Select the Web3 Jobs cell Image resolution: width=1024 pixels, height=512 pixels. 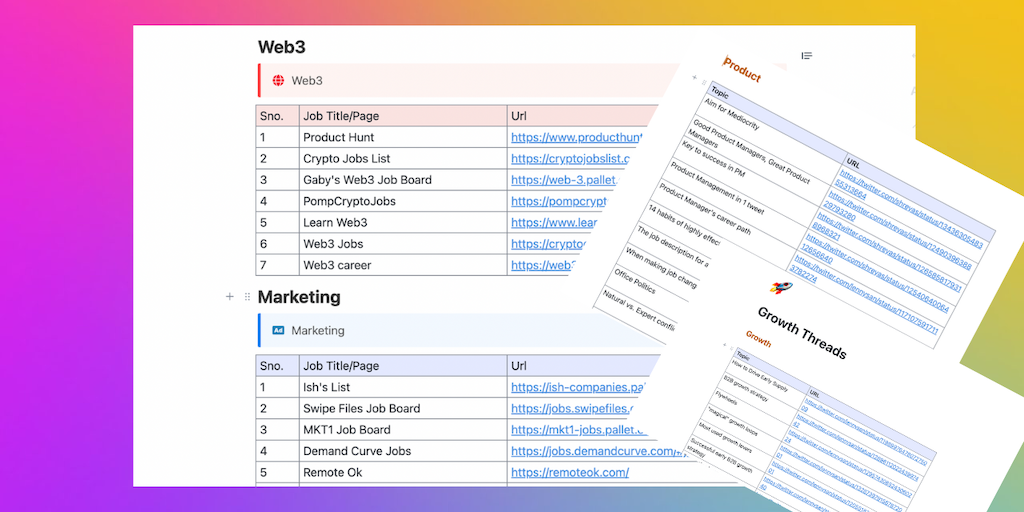coord(403,244)
